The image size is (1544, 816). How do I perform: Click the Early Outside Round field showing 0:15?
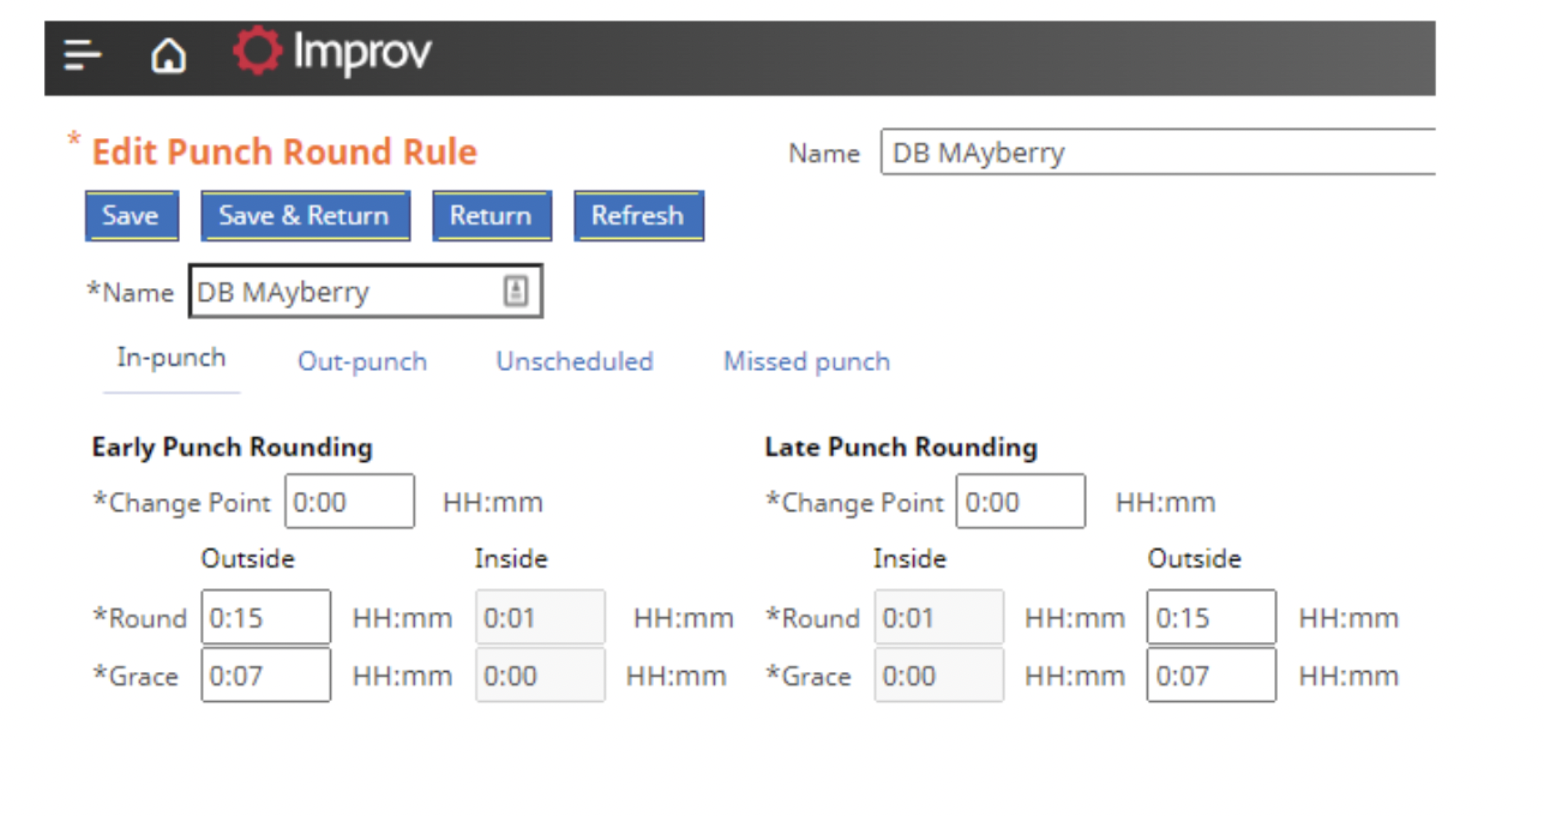pos(265,617)
